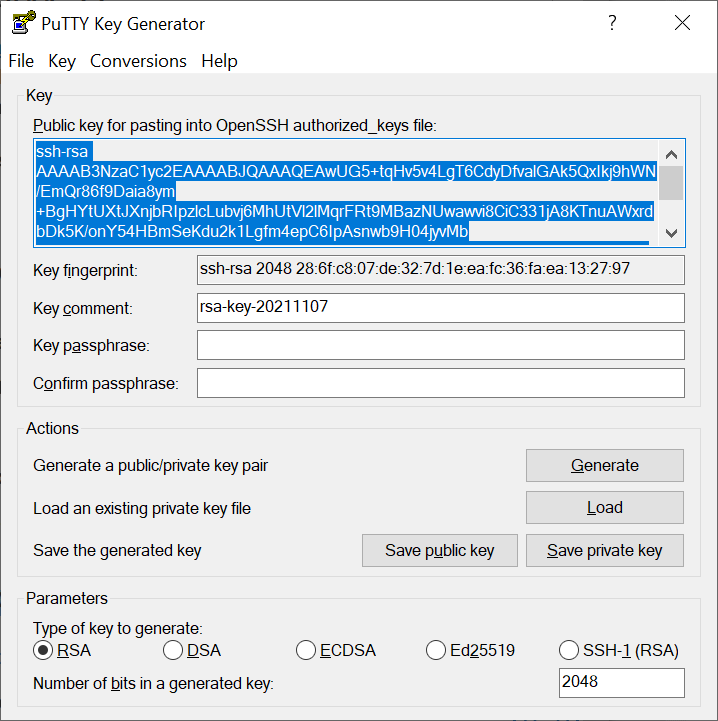Click the Load button
This screenshot has width=718, height=721.
click(x=604, y=508)
